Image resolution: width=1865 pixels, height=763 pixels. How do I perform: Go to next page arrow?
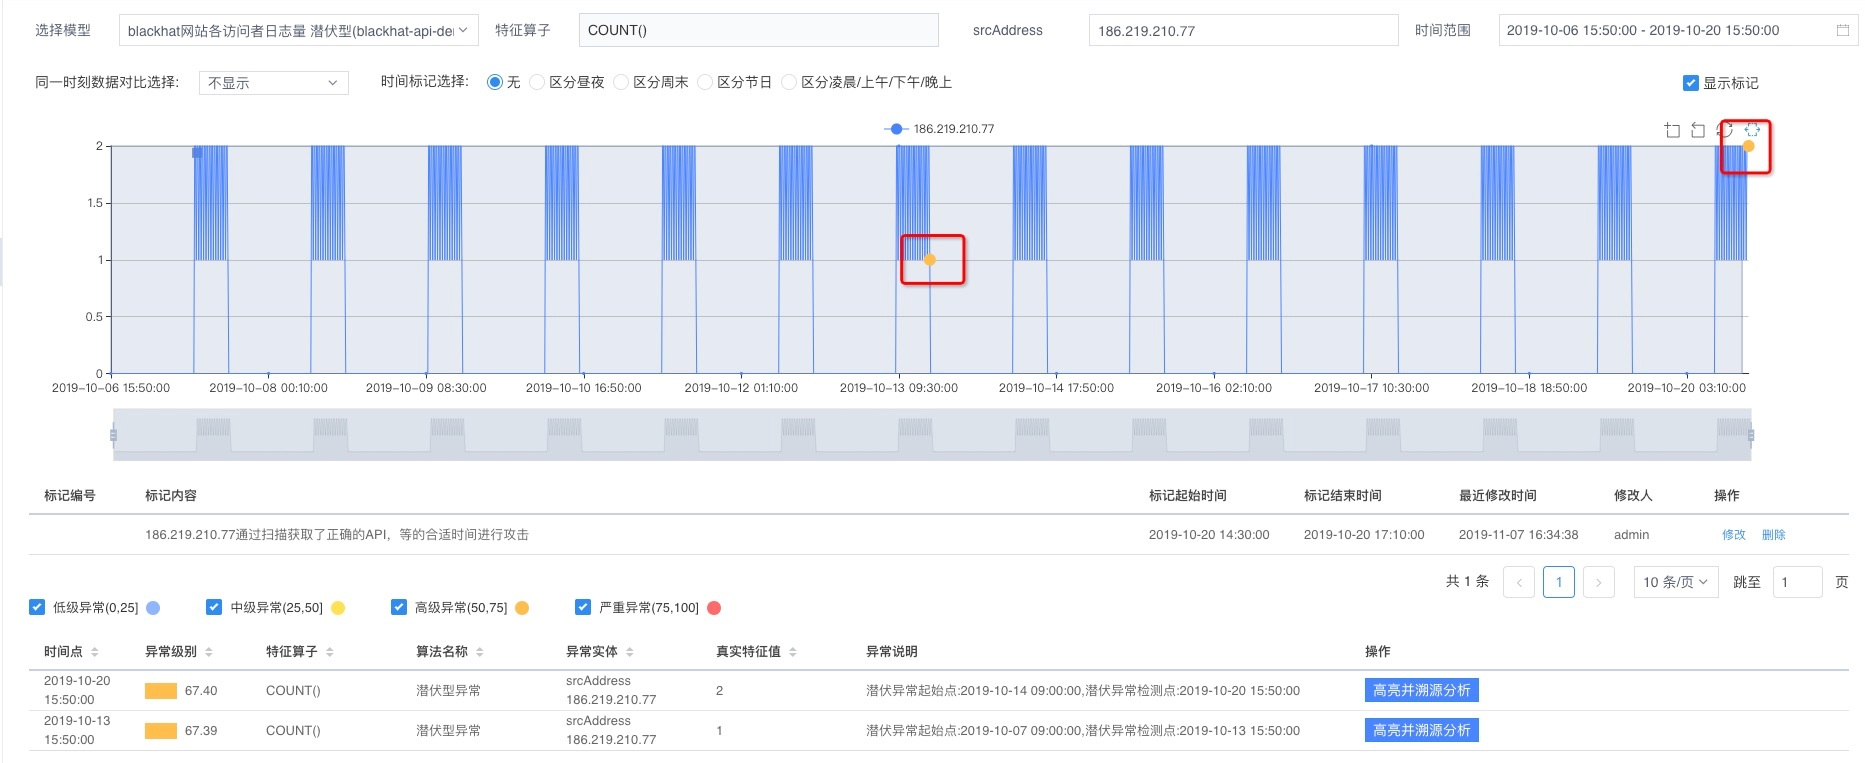(1599, 582)
